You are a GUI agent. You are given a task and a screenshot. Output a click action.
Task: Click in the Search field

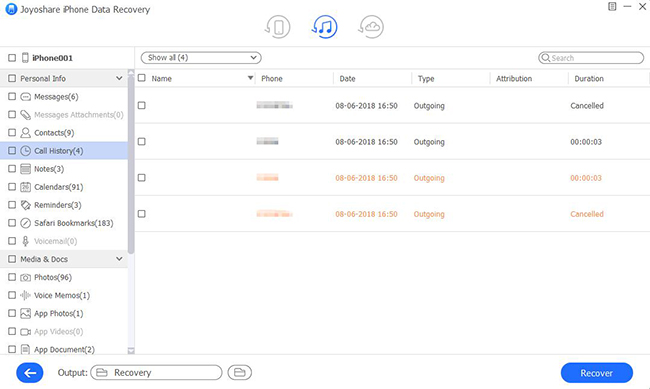point(591,58)
